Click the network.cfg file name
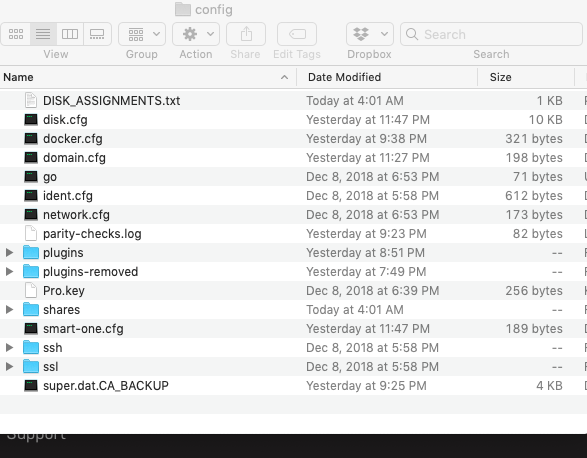This screenshot has height=458, width=587. [76, 215]
